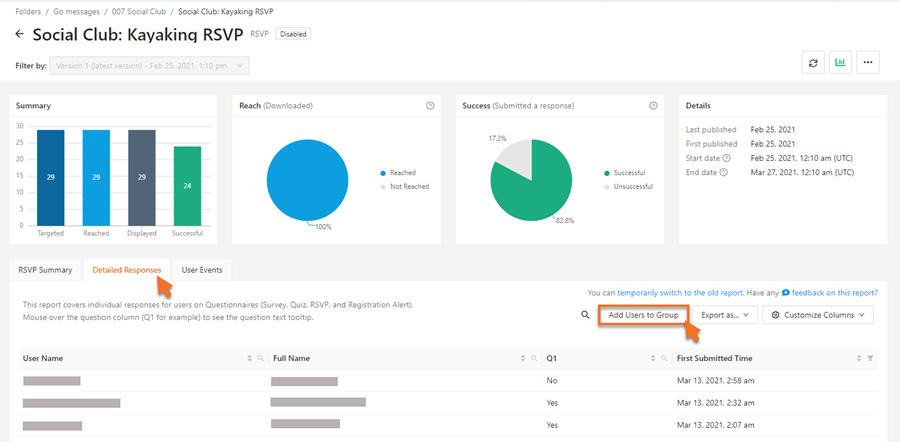This screenshot has width=900, height=442.
Task: Click the User Name column header
Action: coord(43,358)
